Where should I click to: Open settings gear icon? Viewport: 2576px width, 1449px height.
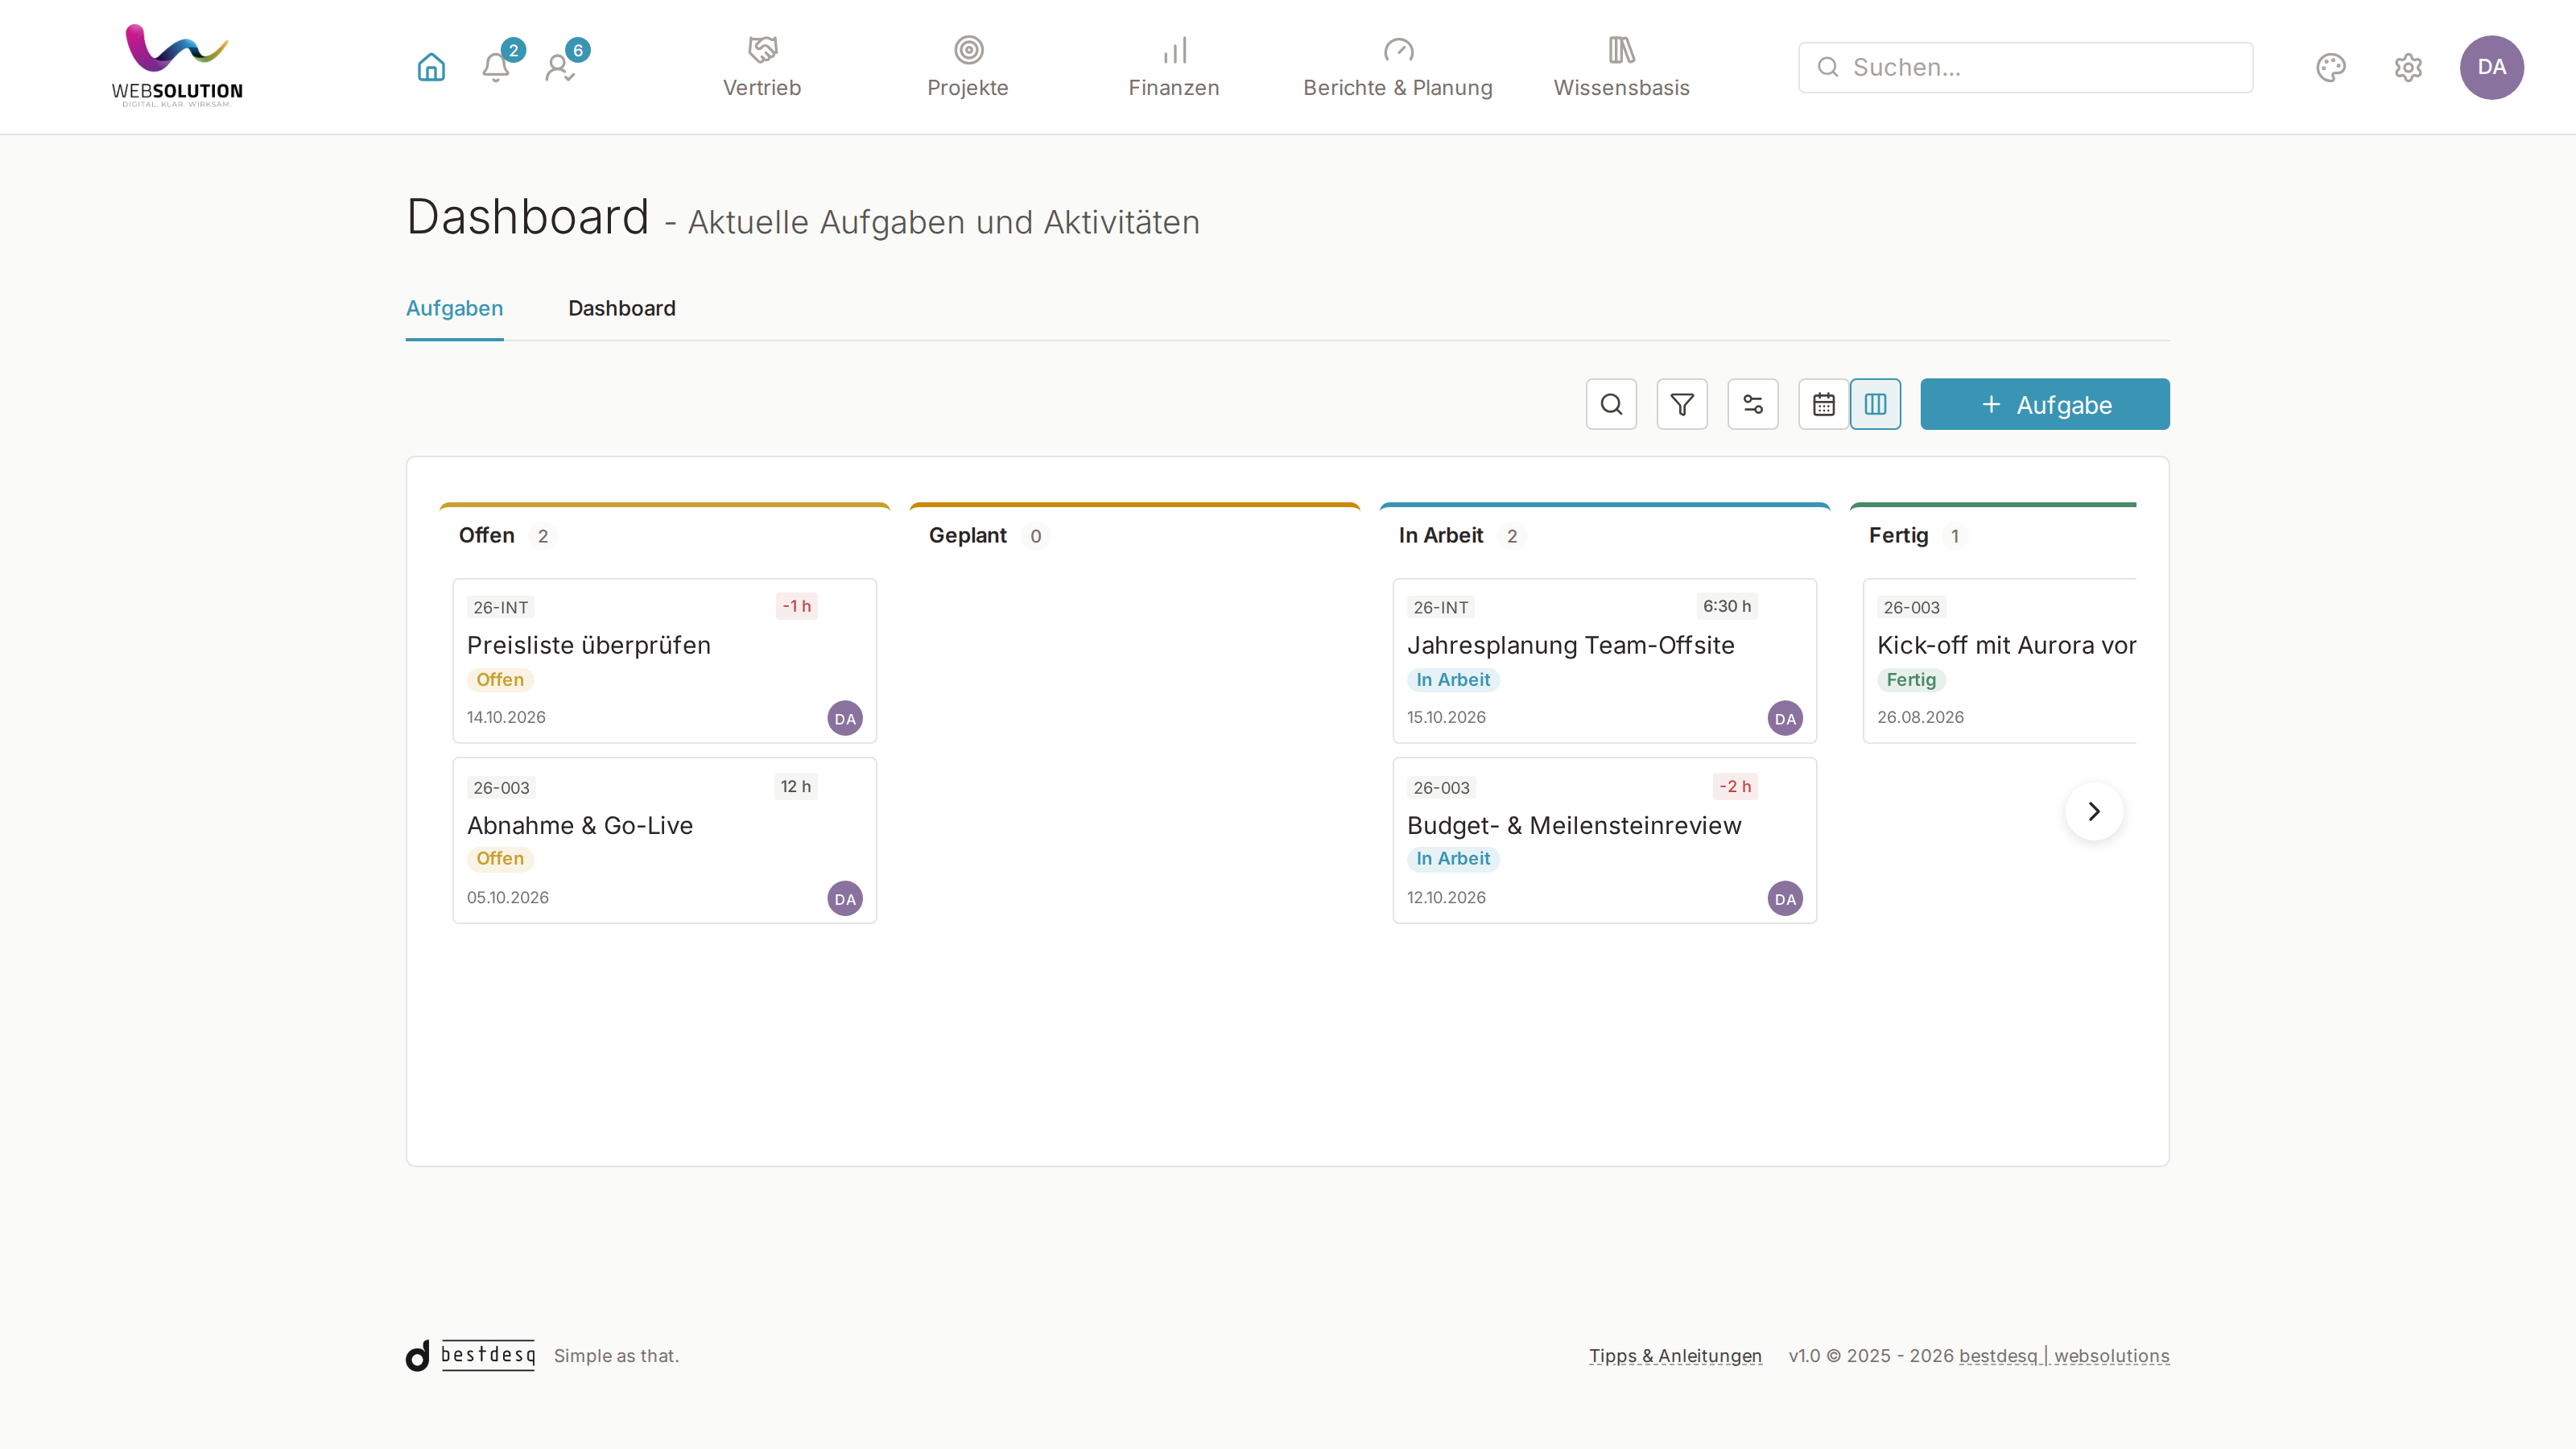[2408, 67]
